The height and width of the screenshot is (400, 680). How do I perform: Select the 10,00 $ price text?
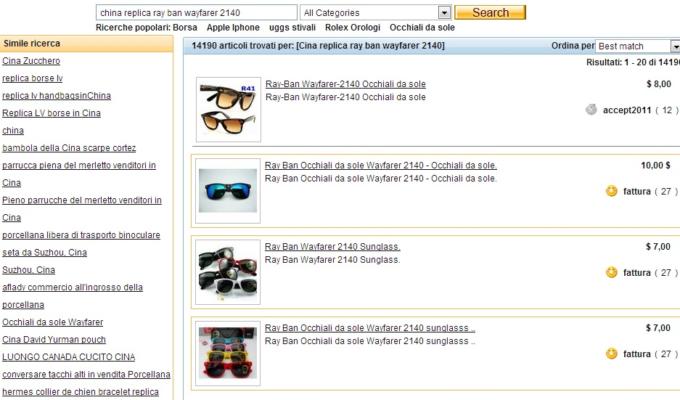coord(655,165)
